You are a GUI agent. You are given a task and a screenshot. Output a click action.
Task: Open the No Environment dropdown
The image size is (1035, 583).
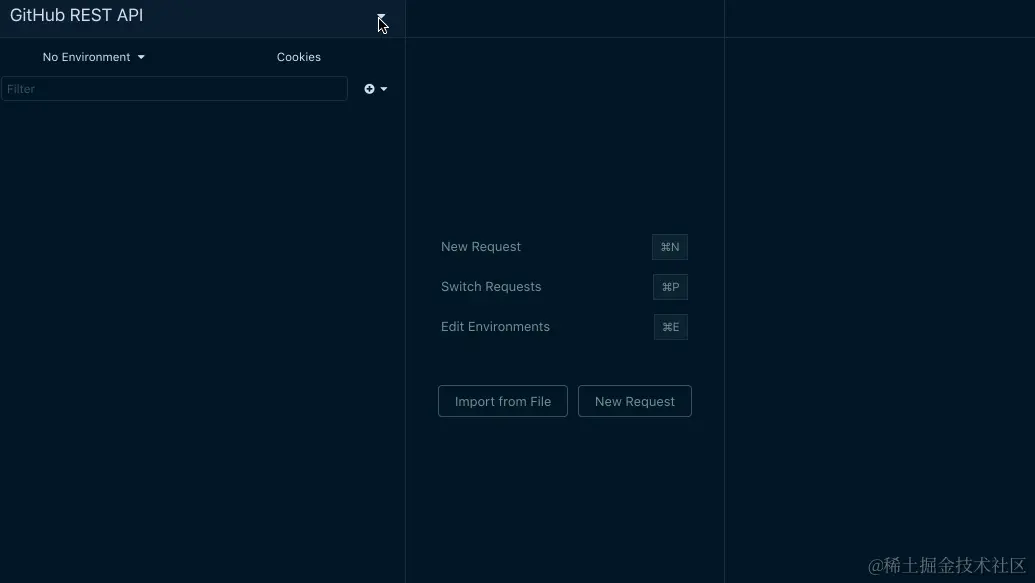(93, 57)
